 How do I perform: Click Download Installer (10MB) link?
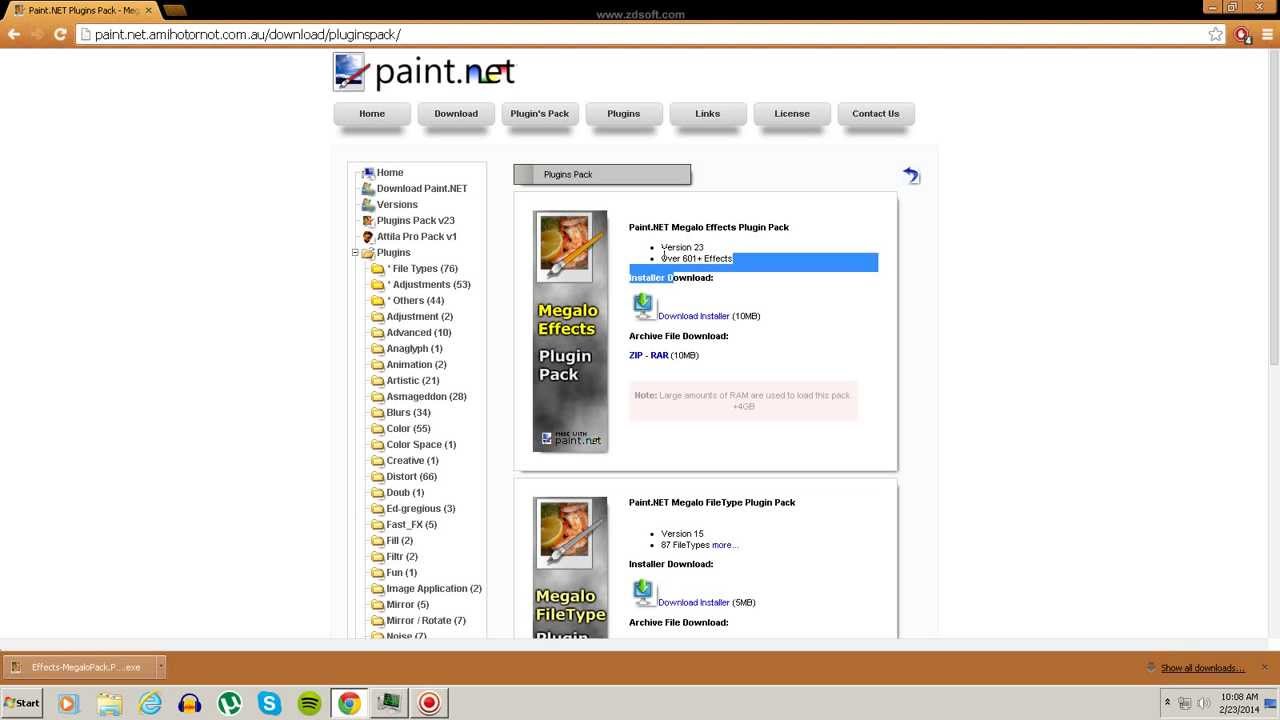pos(693,316)
